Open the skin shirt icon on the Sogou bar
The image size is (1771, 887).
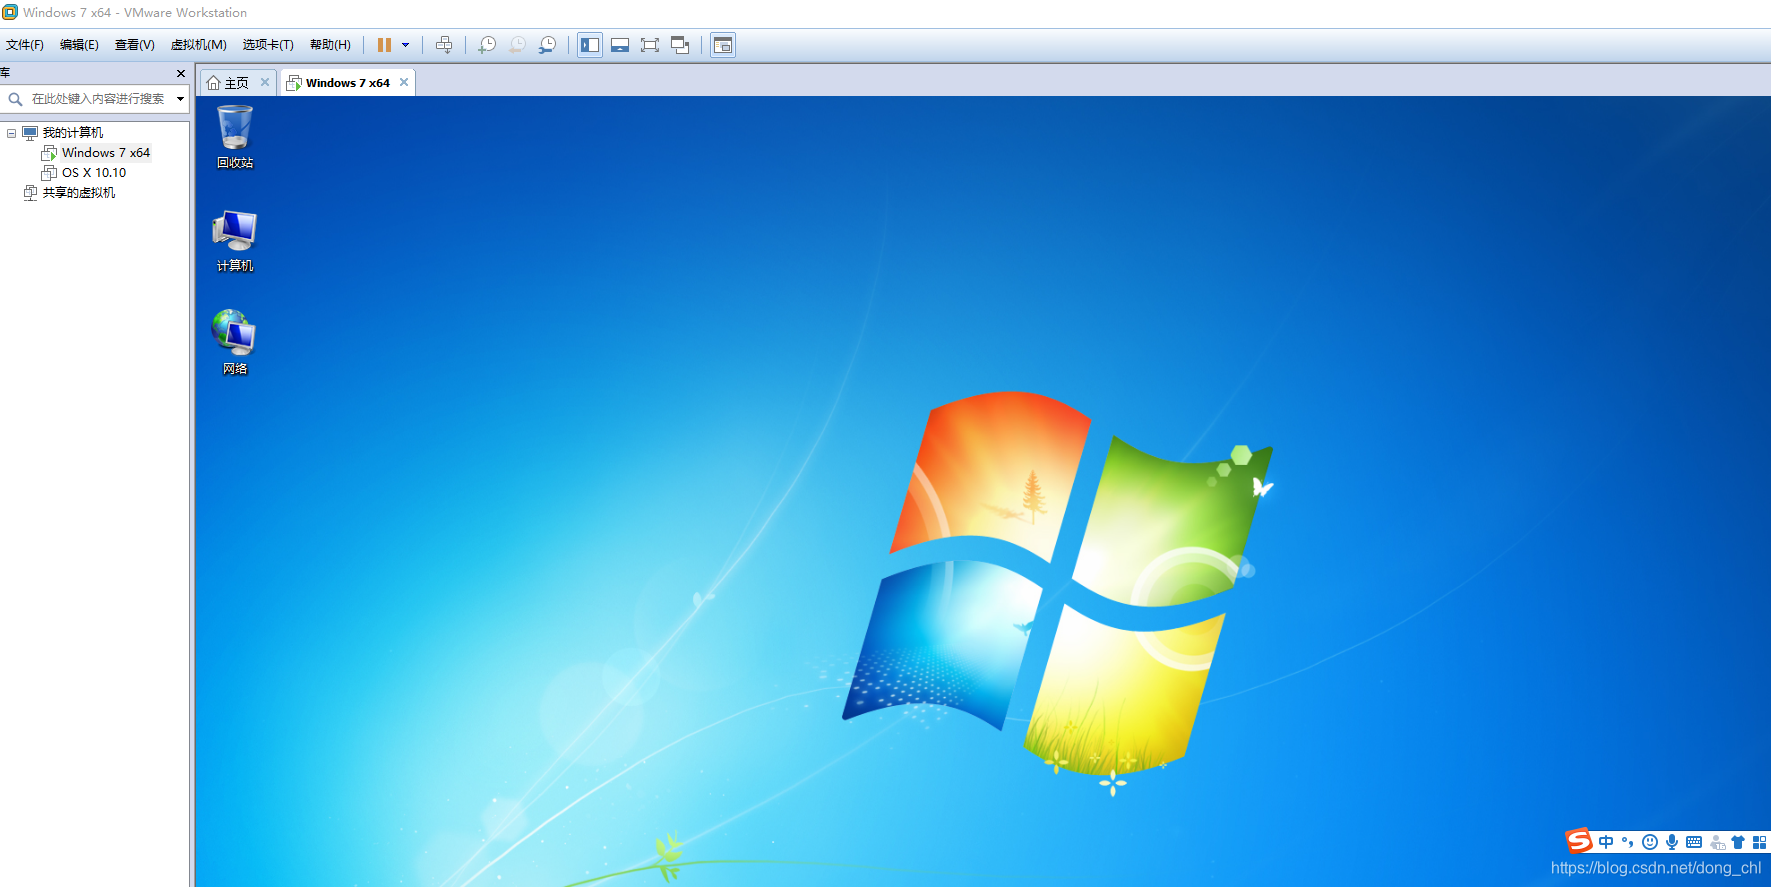(1738, 842)
